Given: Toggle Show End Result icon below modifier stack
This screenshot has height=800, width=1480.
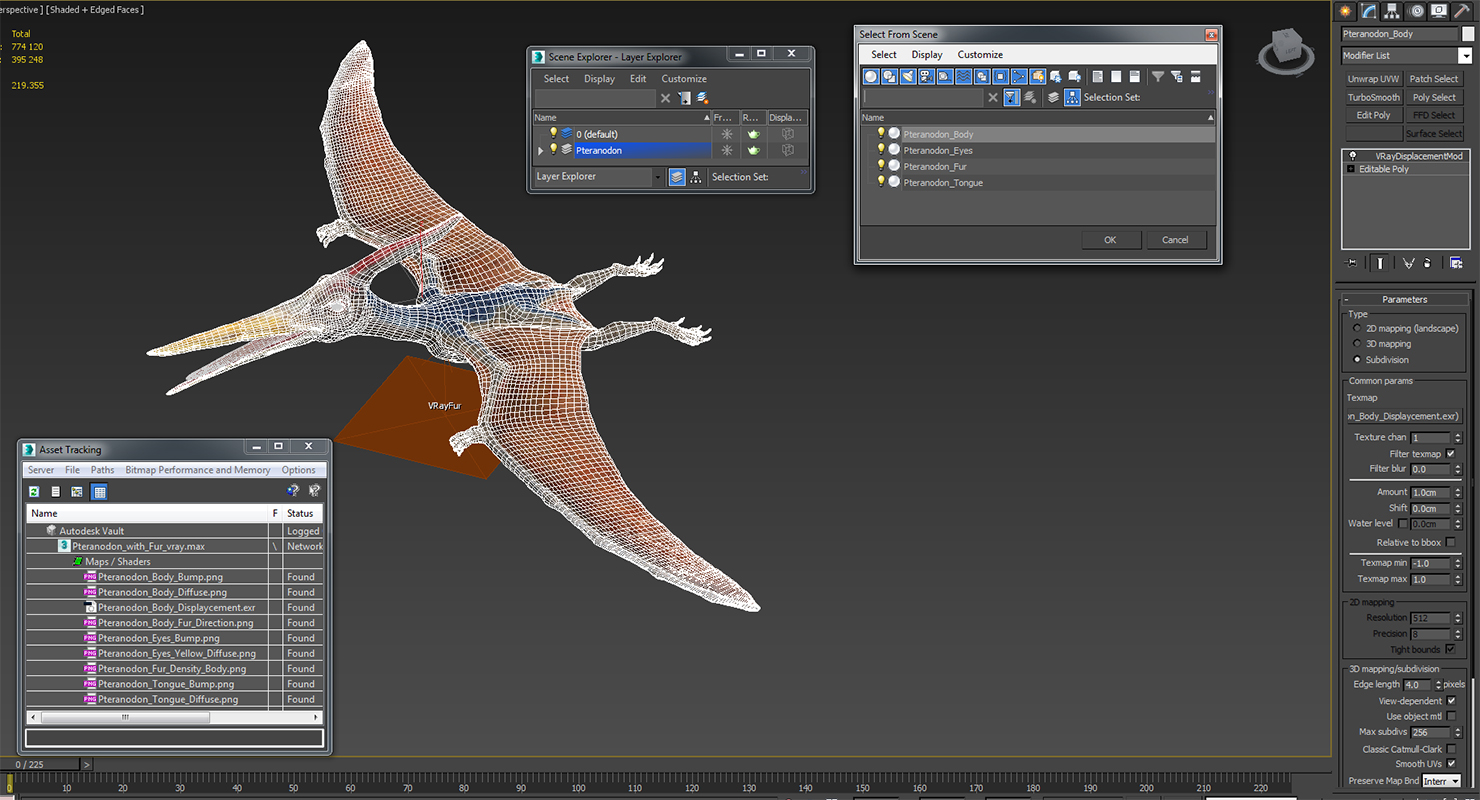Looking at the screenshot, I should point(1380,263).
